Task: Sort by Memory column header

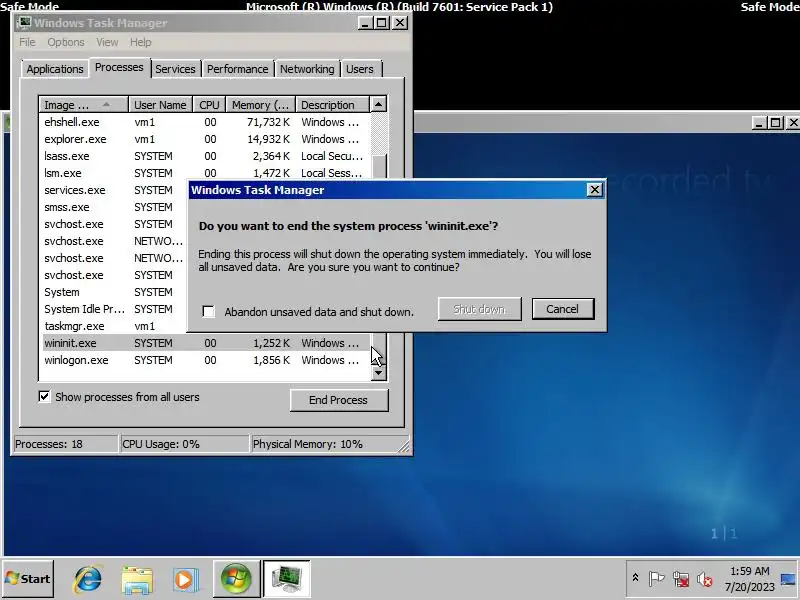Action: tap(261, 105)
